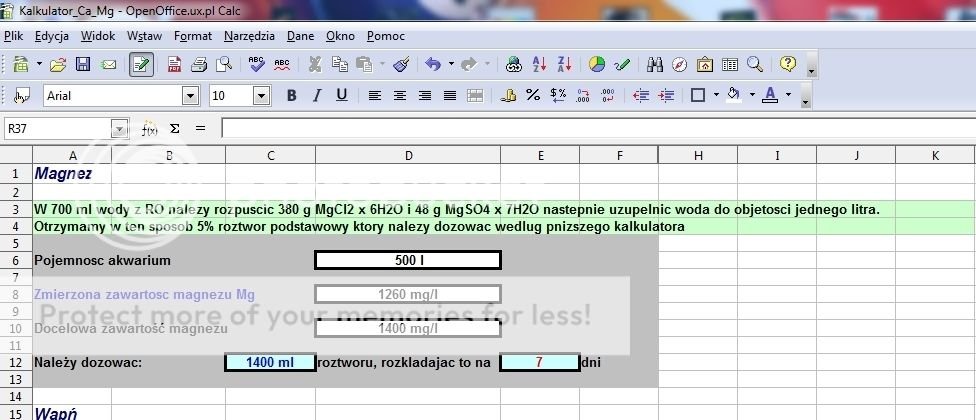Open the Widok menu
The height and width of the screenshot is (420, 976).
click(x=98, y=36)
